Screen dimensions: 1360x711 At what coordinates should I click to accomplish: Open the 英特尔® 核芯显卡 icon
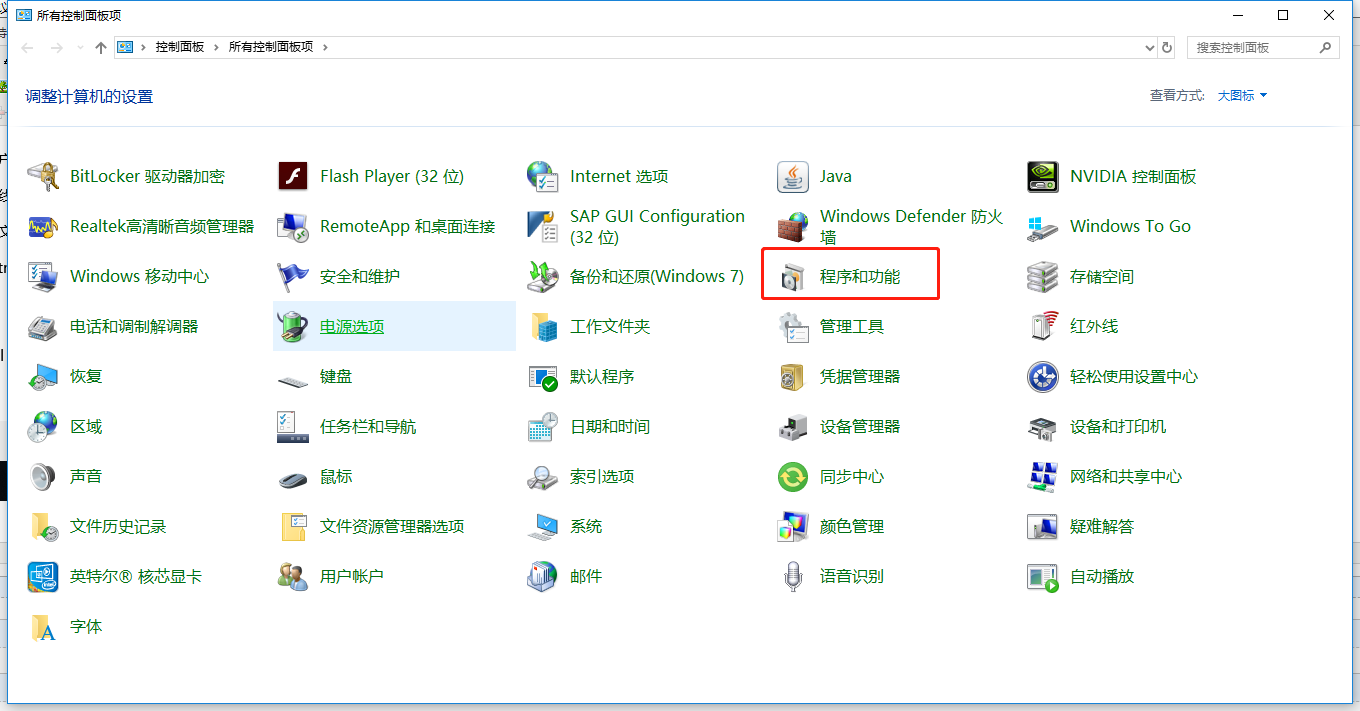coord(43,577)
